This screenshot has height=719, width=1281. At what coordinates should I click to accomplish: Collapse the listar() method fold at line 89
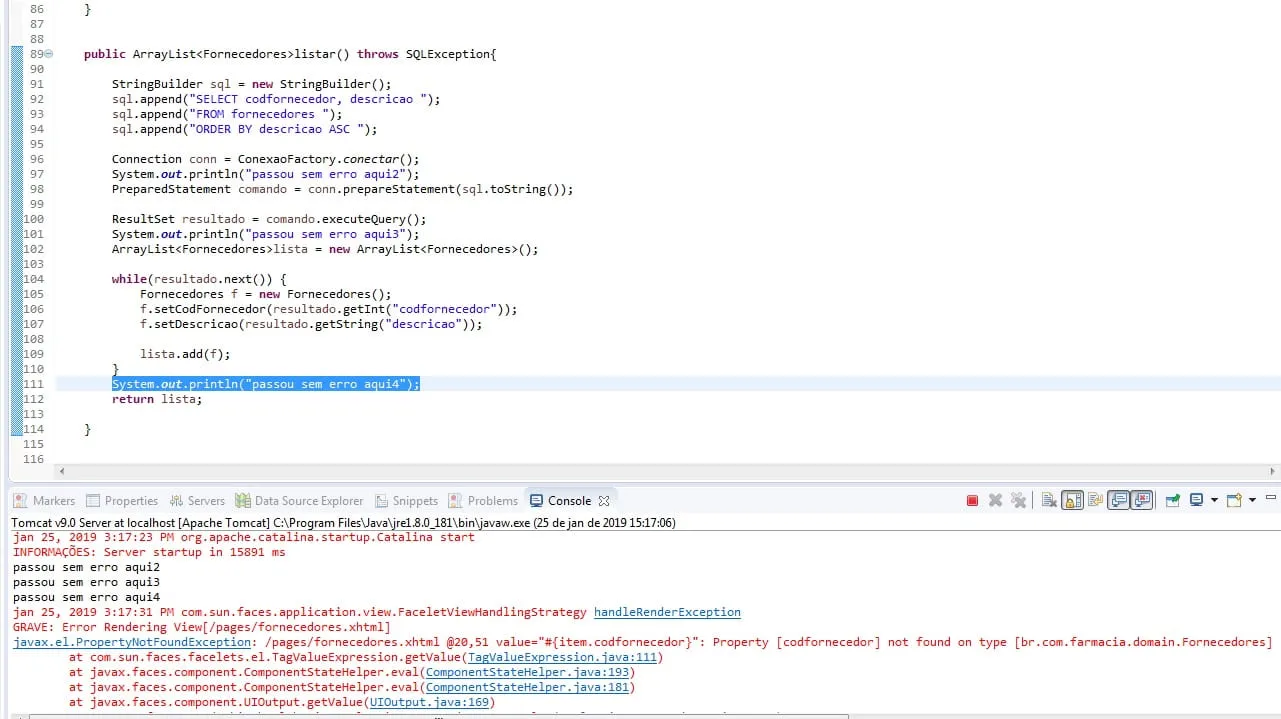click(49, 54)
